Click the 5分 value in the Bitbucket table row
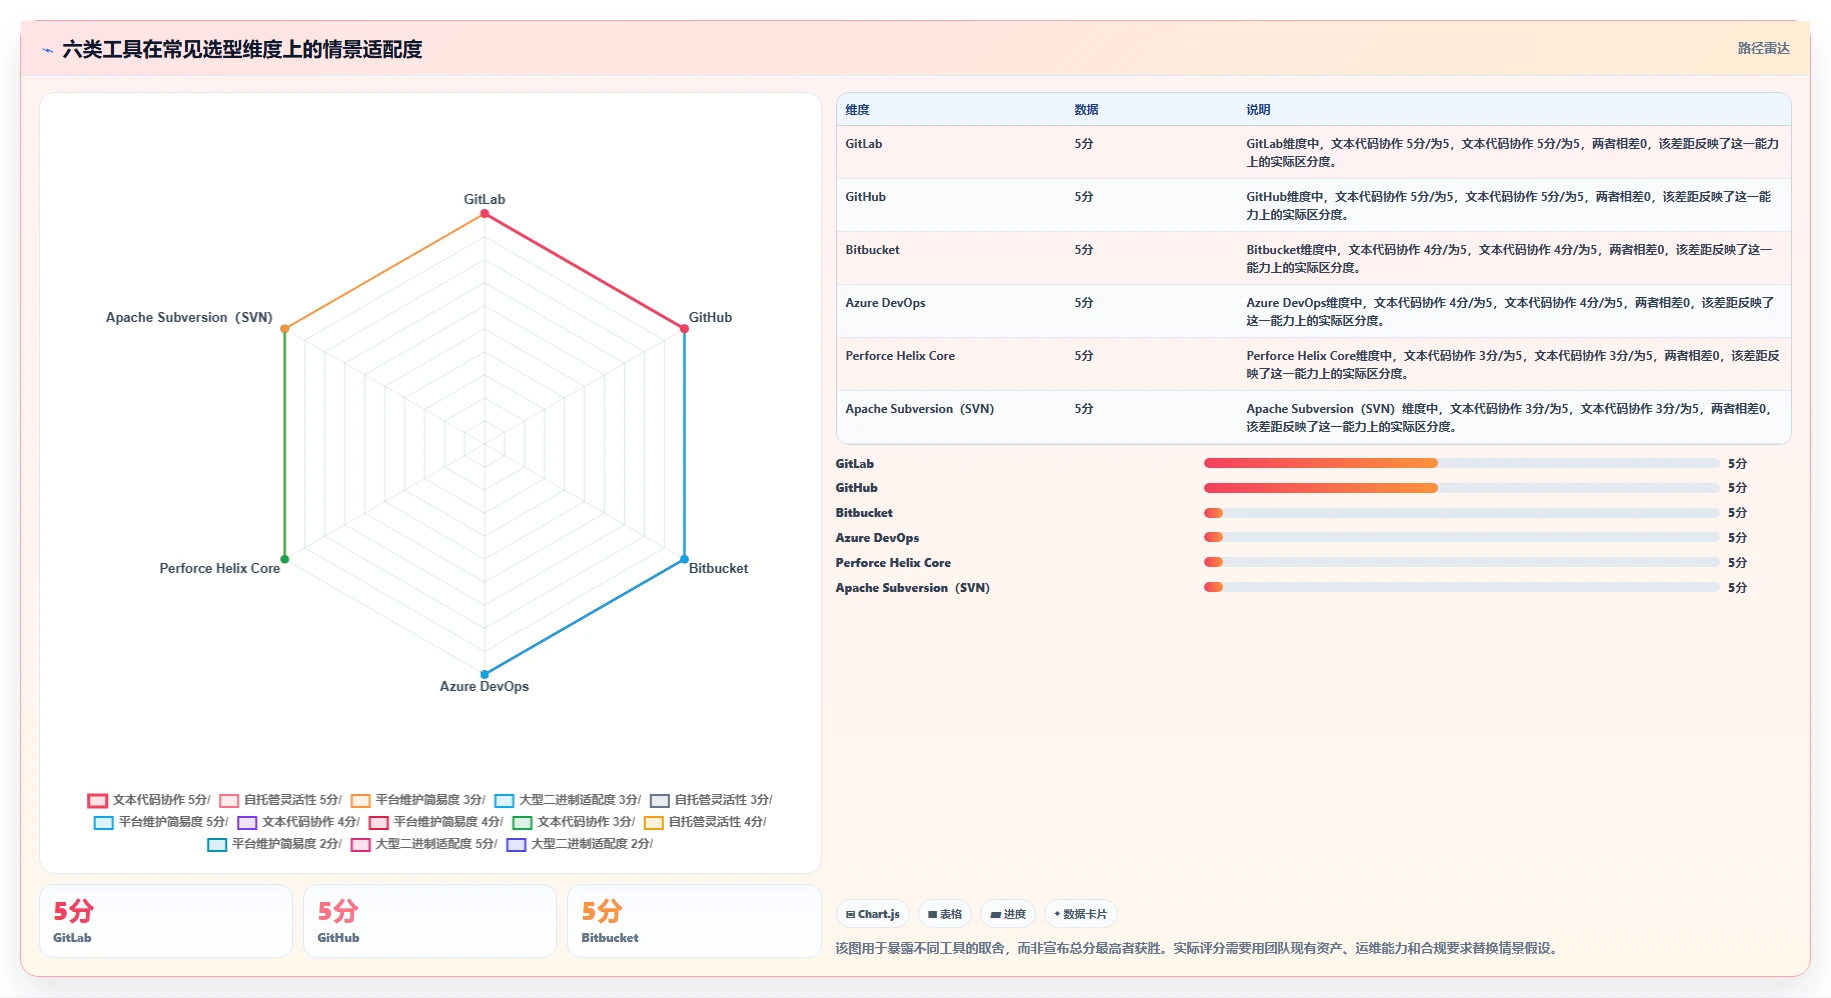 1084,250
